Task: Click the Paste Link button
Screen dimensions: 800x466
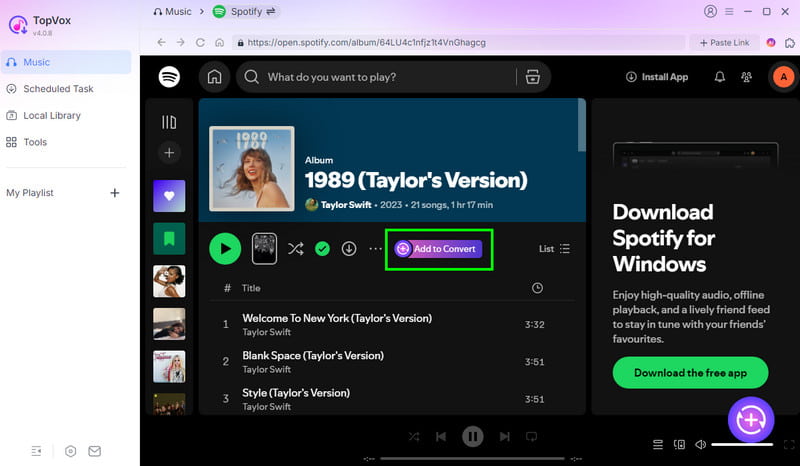Action: [x=724, y=42]
